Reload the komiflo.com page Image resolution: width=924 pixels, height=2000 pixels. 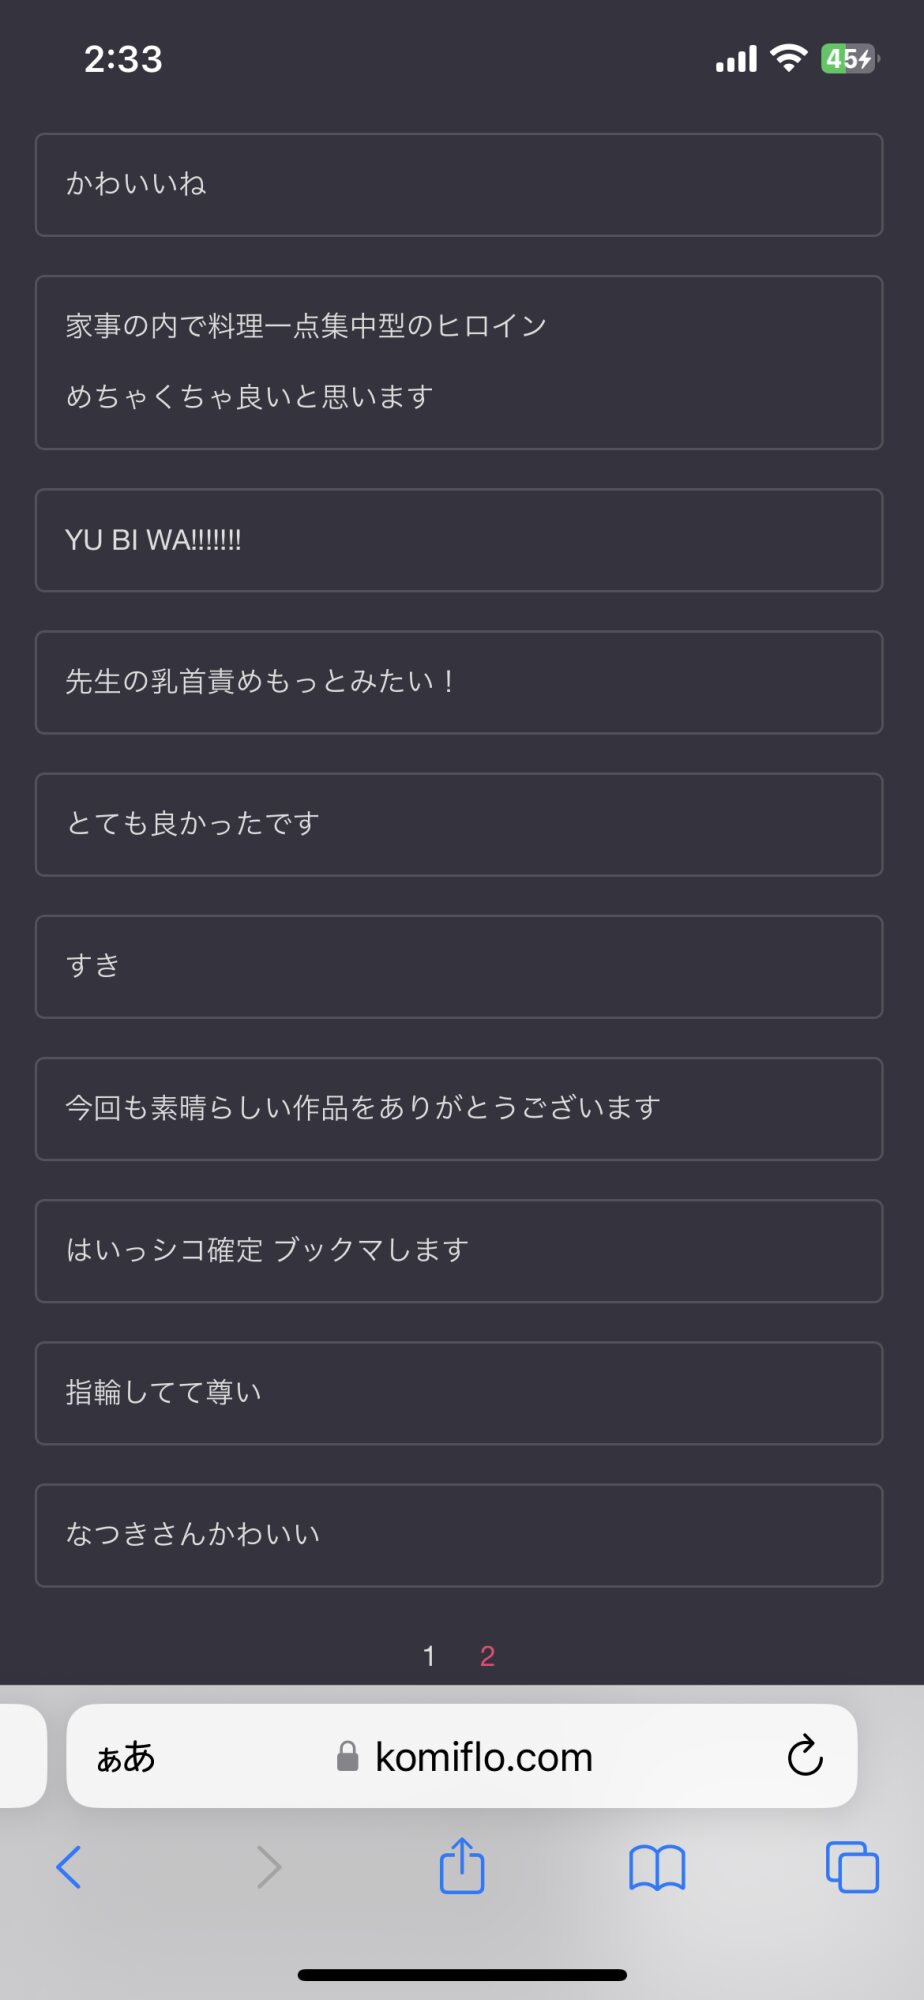pos(805,1756)
